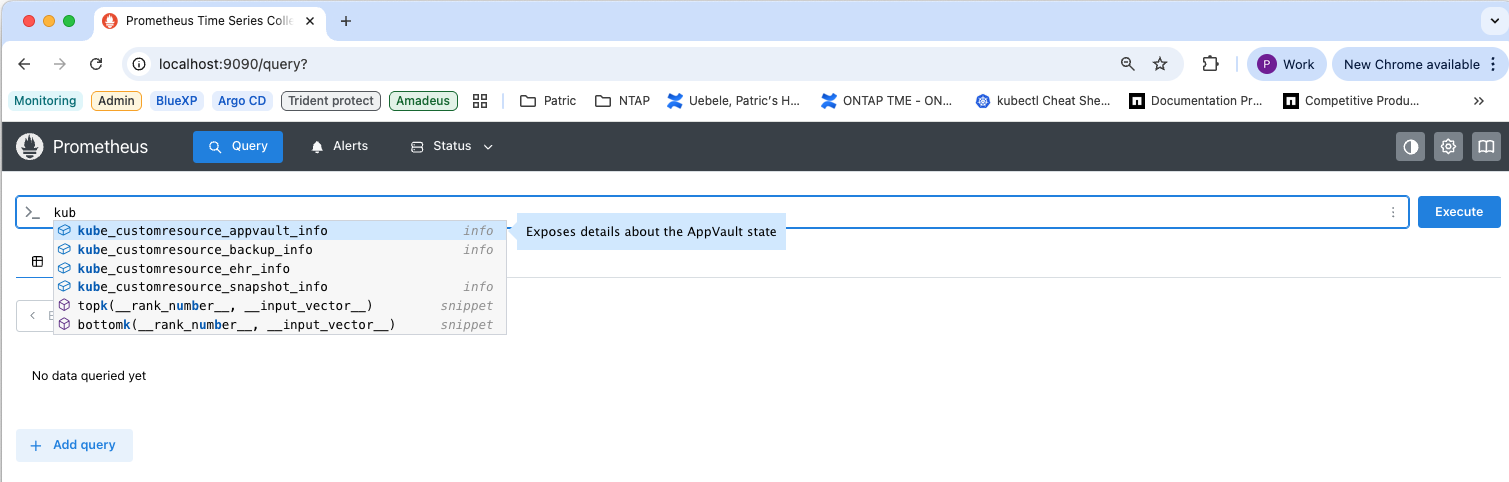Bookmark this page with the star icon

coord(1160,64)
